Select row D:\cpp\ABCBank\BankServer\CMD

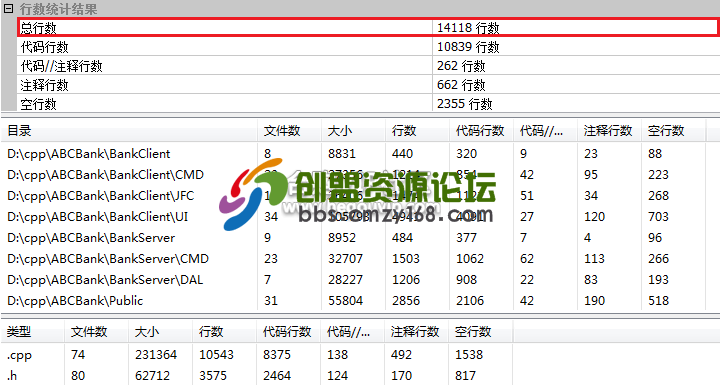pos(353,259)
